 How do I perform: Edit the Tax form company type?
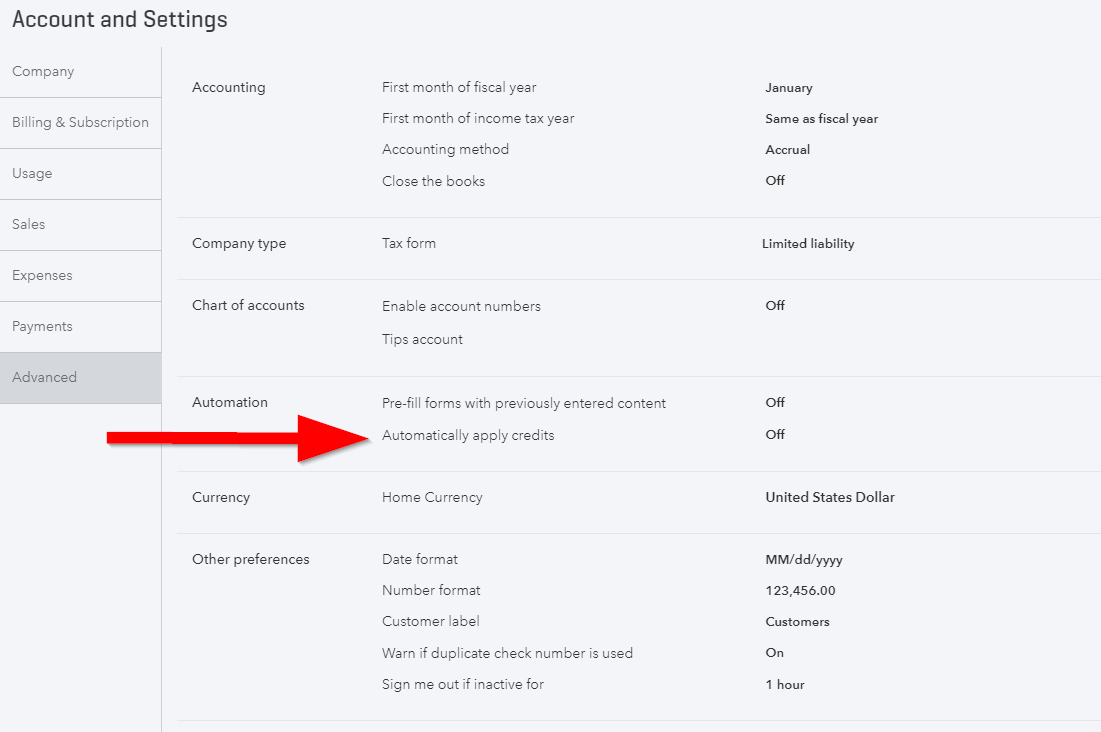coord(409,243)
